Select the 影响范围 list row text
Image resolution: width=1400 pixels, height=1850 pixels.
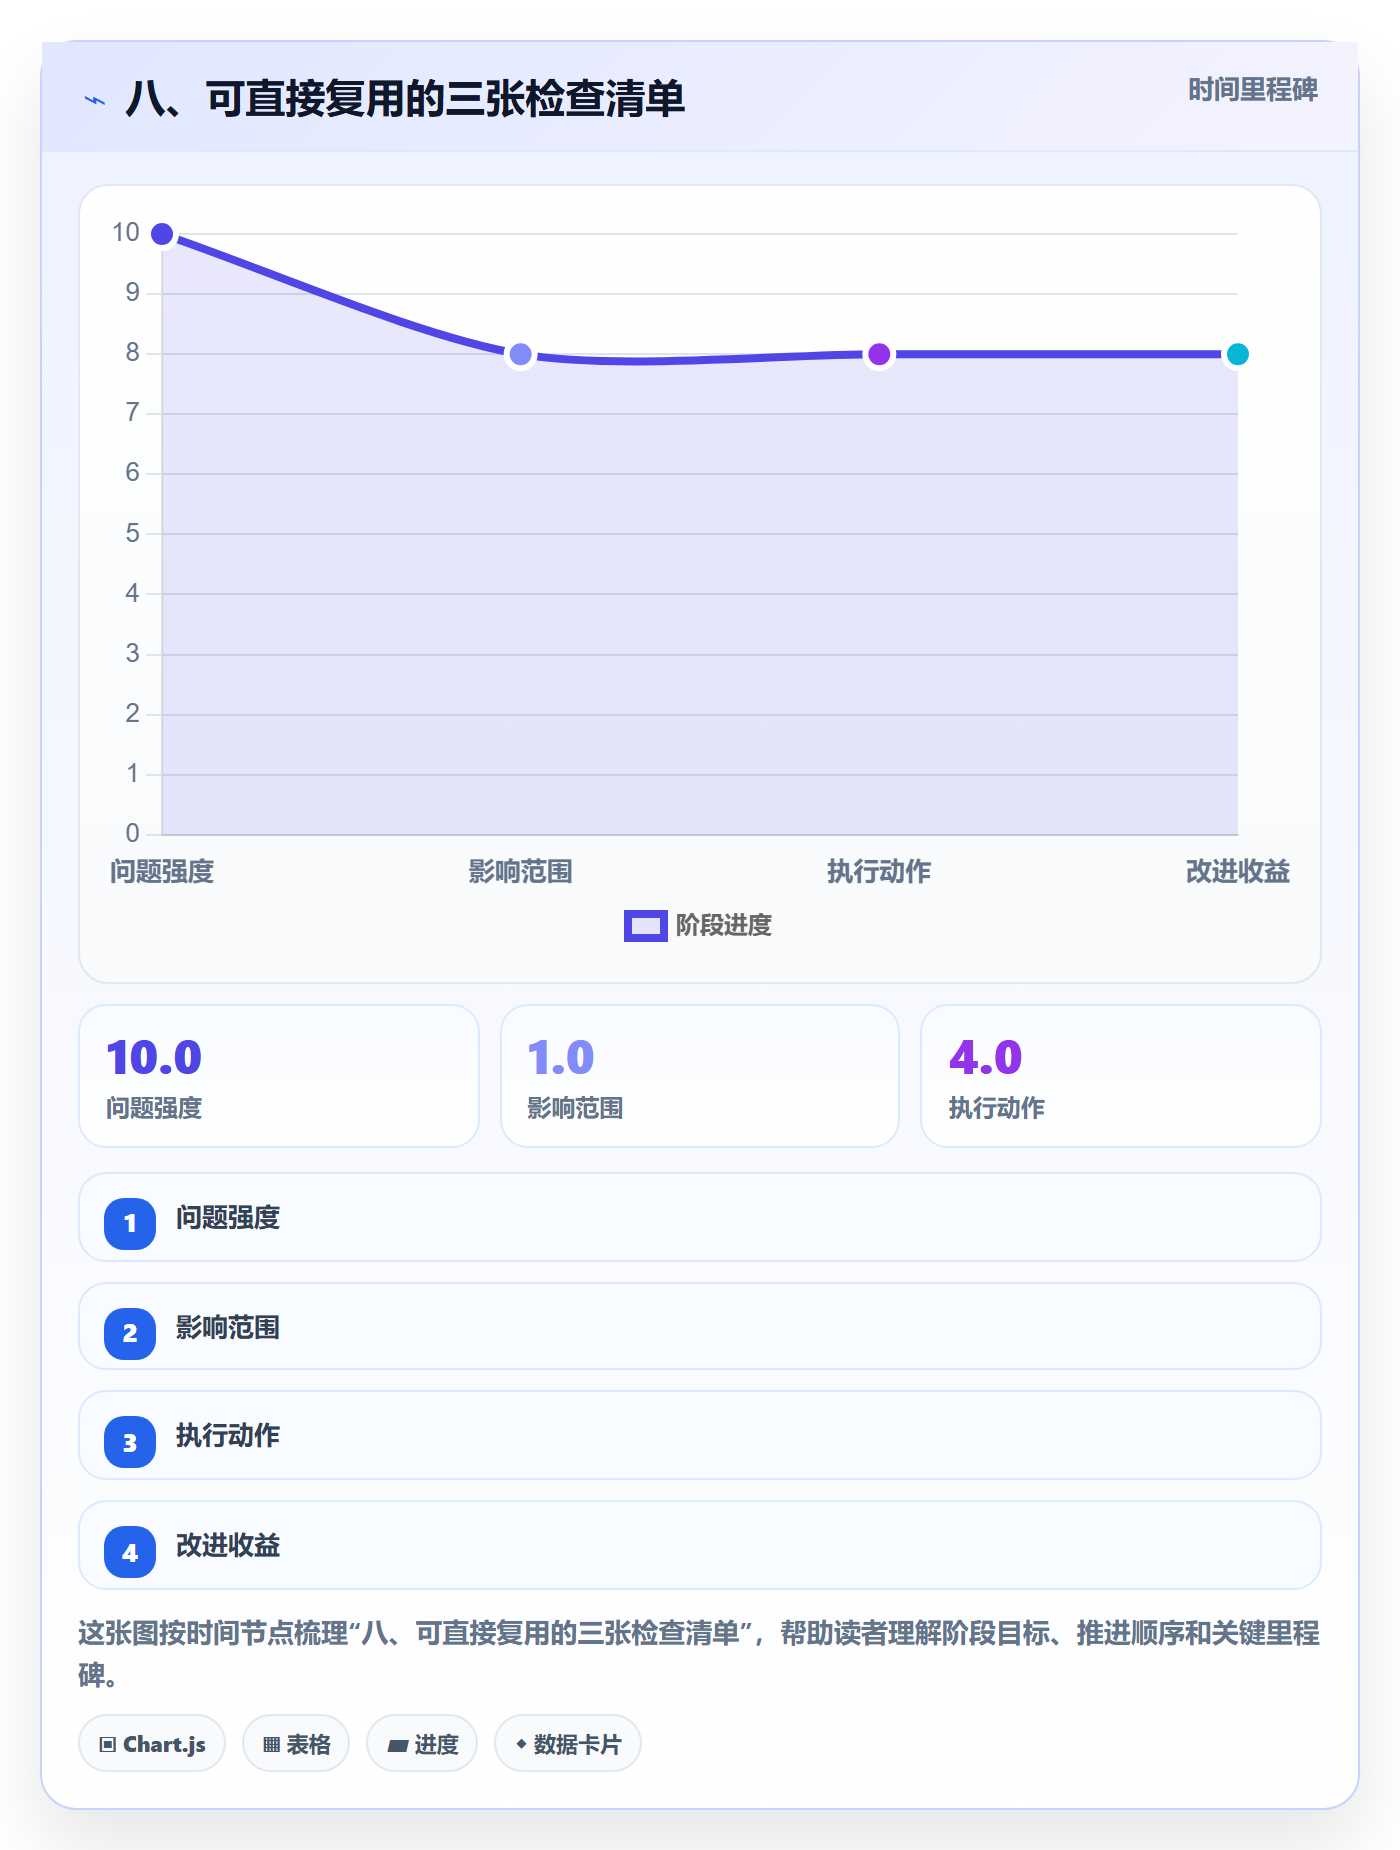click(228, 1328)
